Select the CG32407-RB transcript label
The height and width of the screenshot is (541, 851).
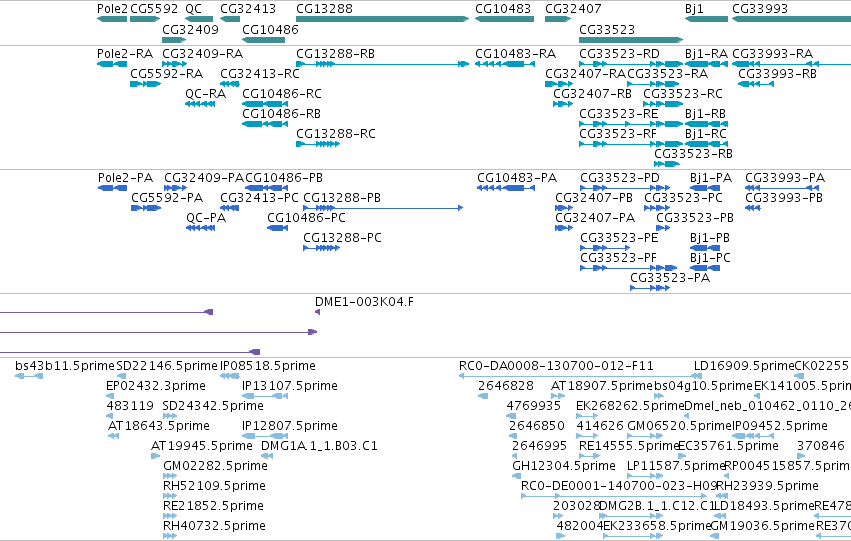pos(593,94)
